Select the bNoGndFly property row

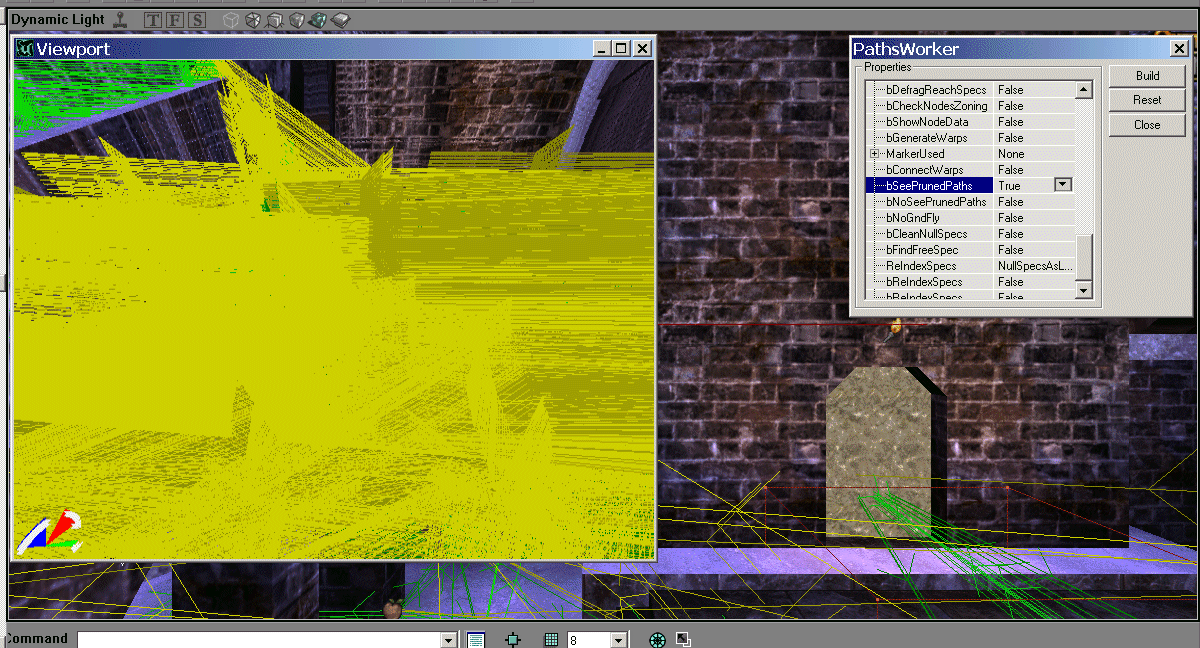pyautogui.click(x=930, y=218)
